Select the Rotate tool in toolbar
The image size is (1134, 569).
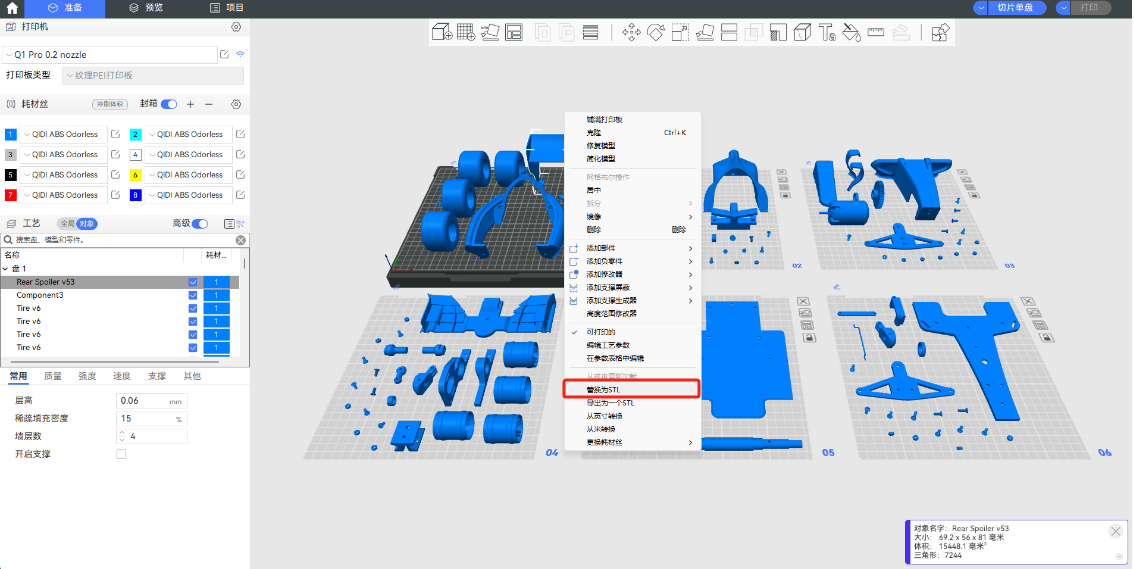656,33
